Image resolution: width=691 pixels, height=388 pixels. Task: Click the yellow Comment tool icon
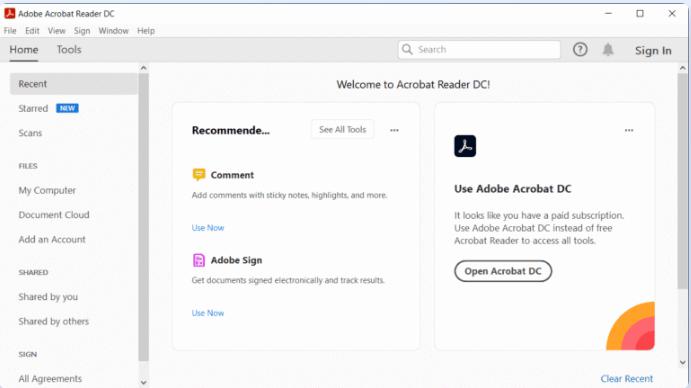199,175
